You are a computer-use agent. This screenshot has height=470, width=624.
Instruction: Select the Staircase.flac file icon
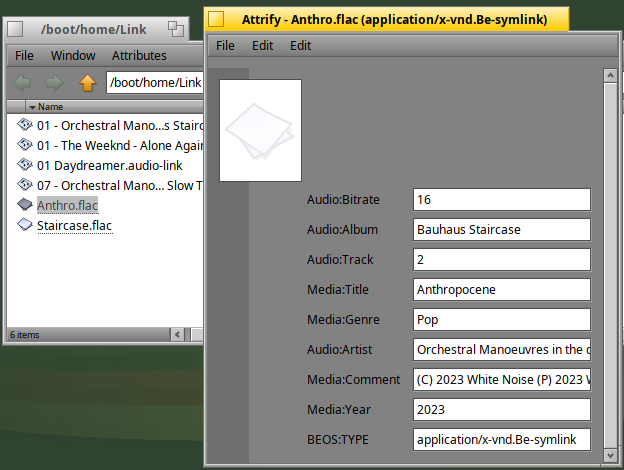(x=25, y=225)
